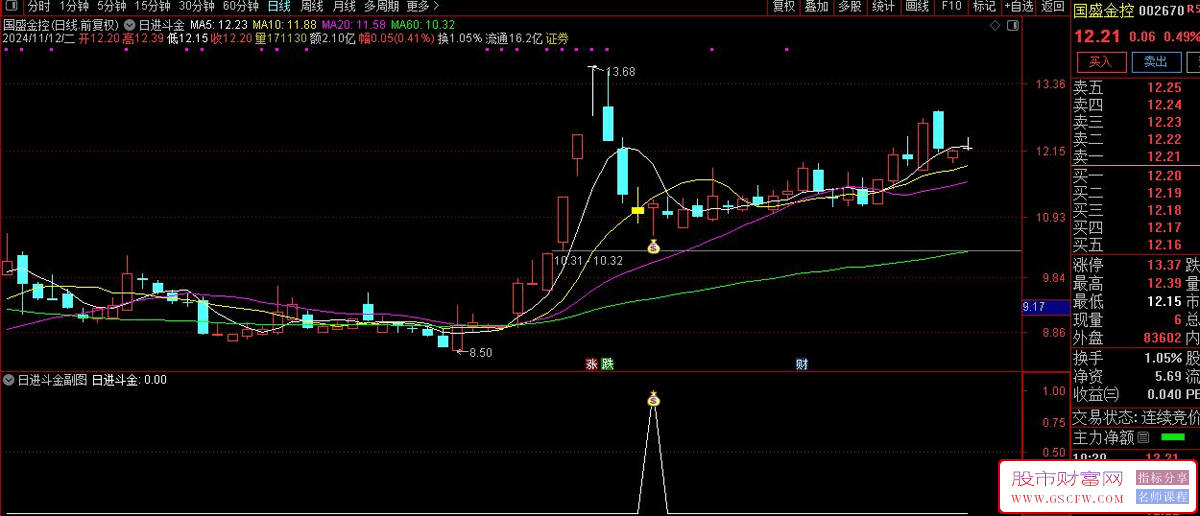The height and width of the screenshot is (516, 1200).
Task: Select the 卖三 12.23 order row
Action: tap(1135, 122)
